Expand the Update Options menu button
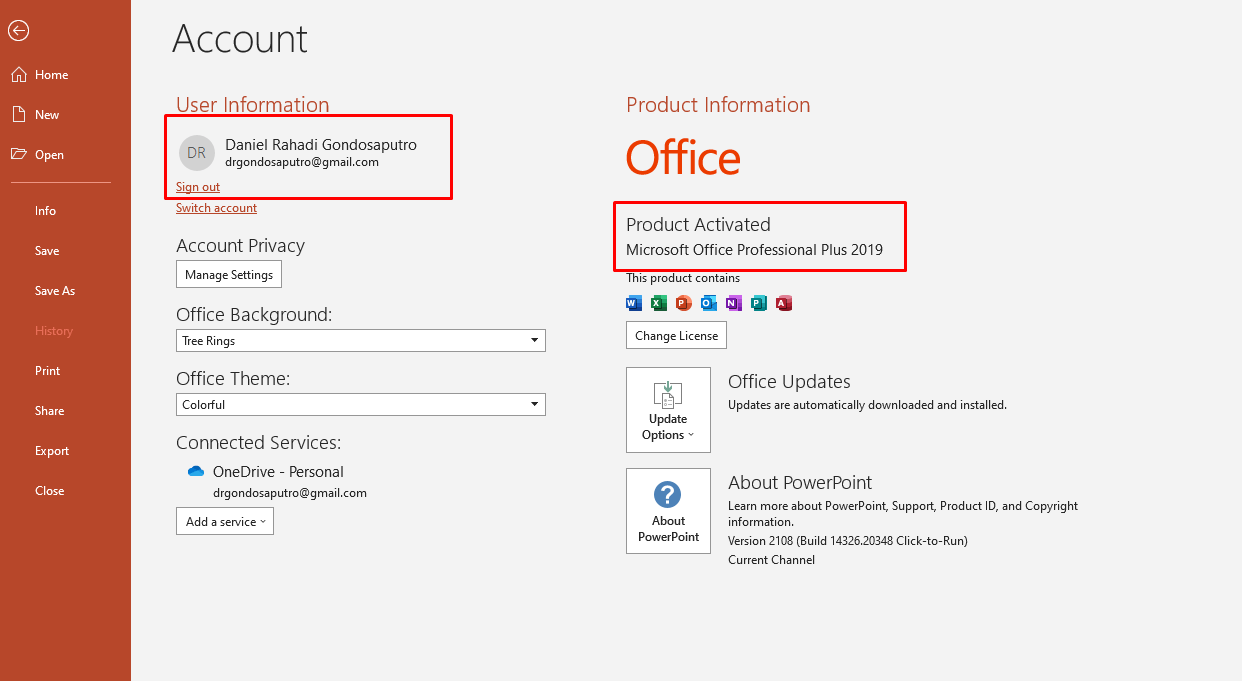The image size is (1242, 681). click(668, 410)
